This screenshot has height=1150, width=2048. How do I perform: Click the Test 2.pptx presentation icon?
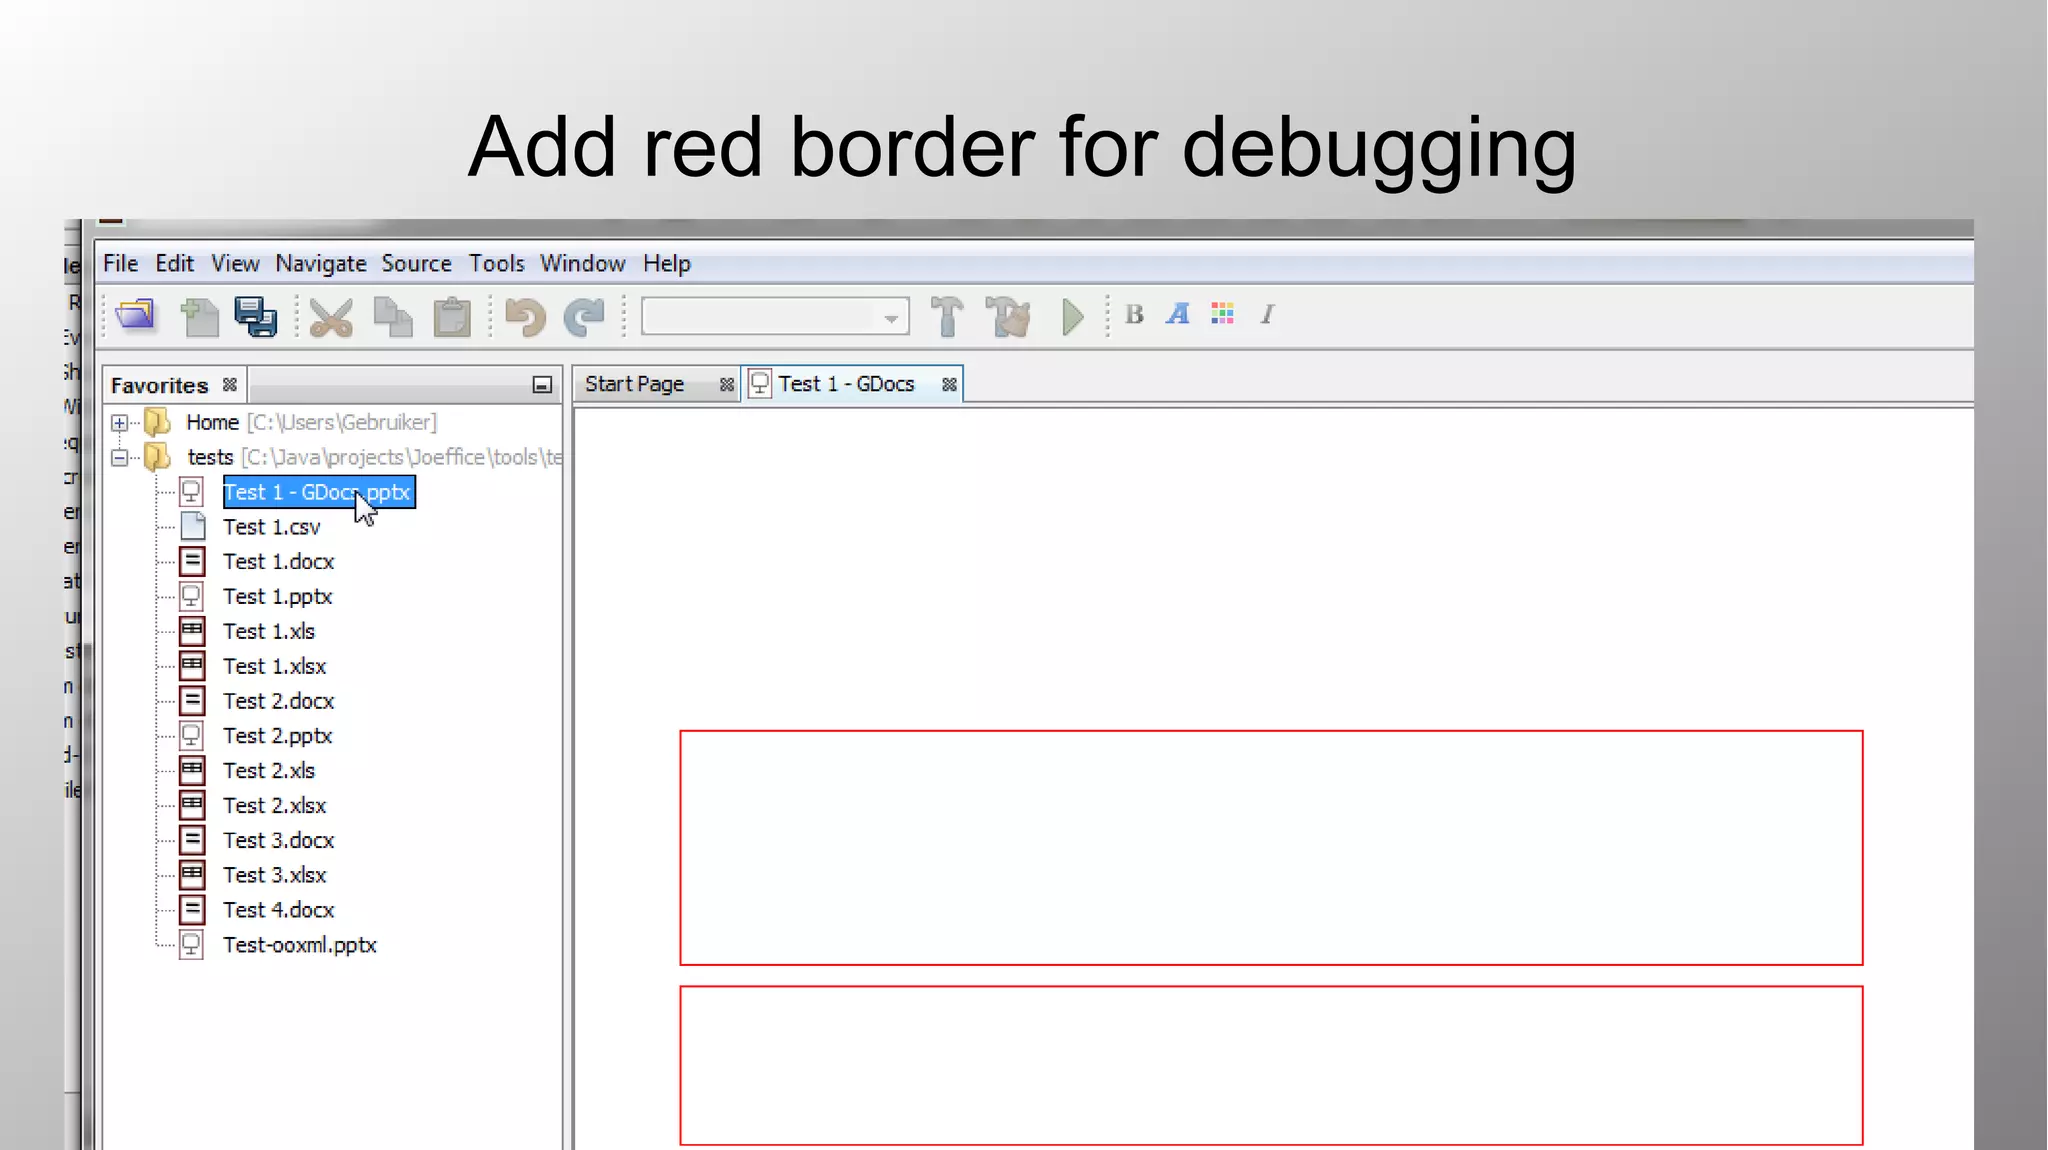pyautogui.click(x=192, y=736)
